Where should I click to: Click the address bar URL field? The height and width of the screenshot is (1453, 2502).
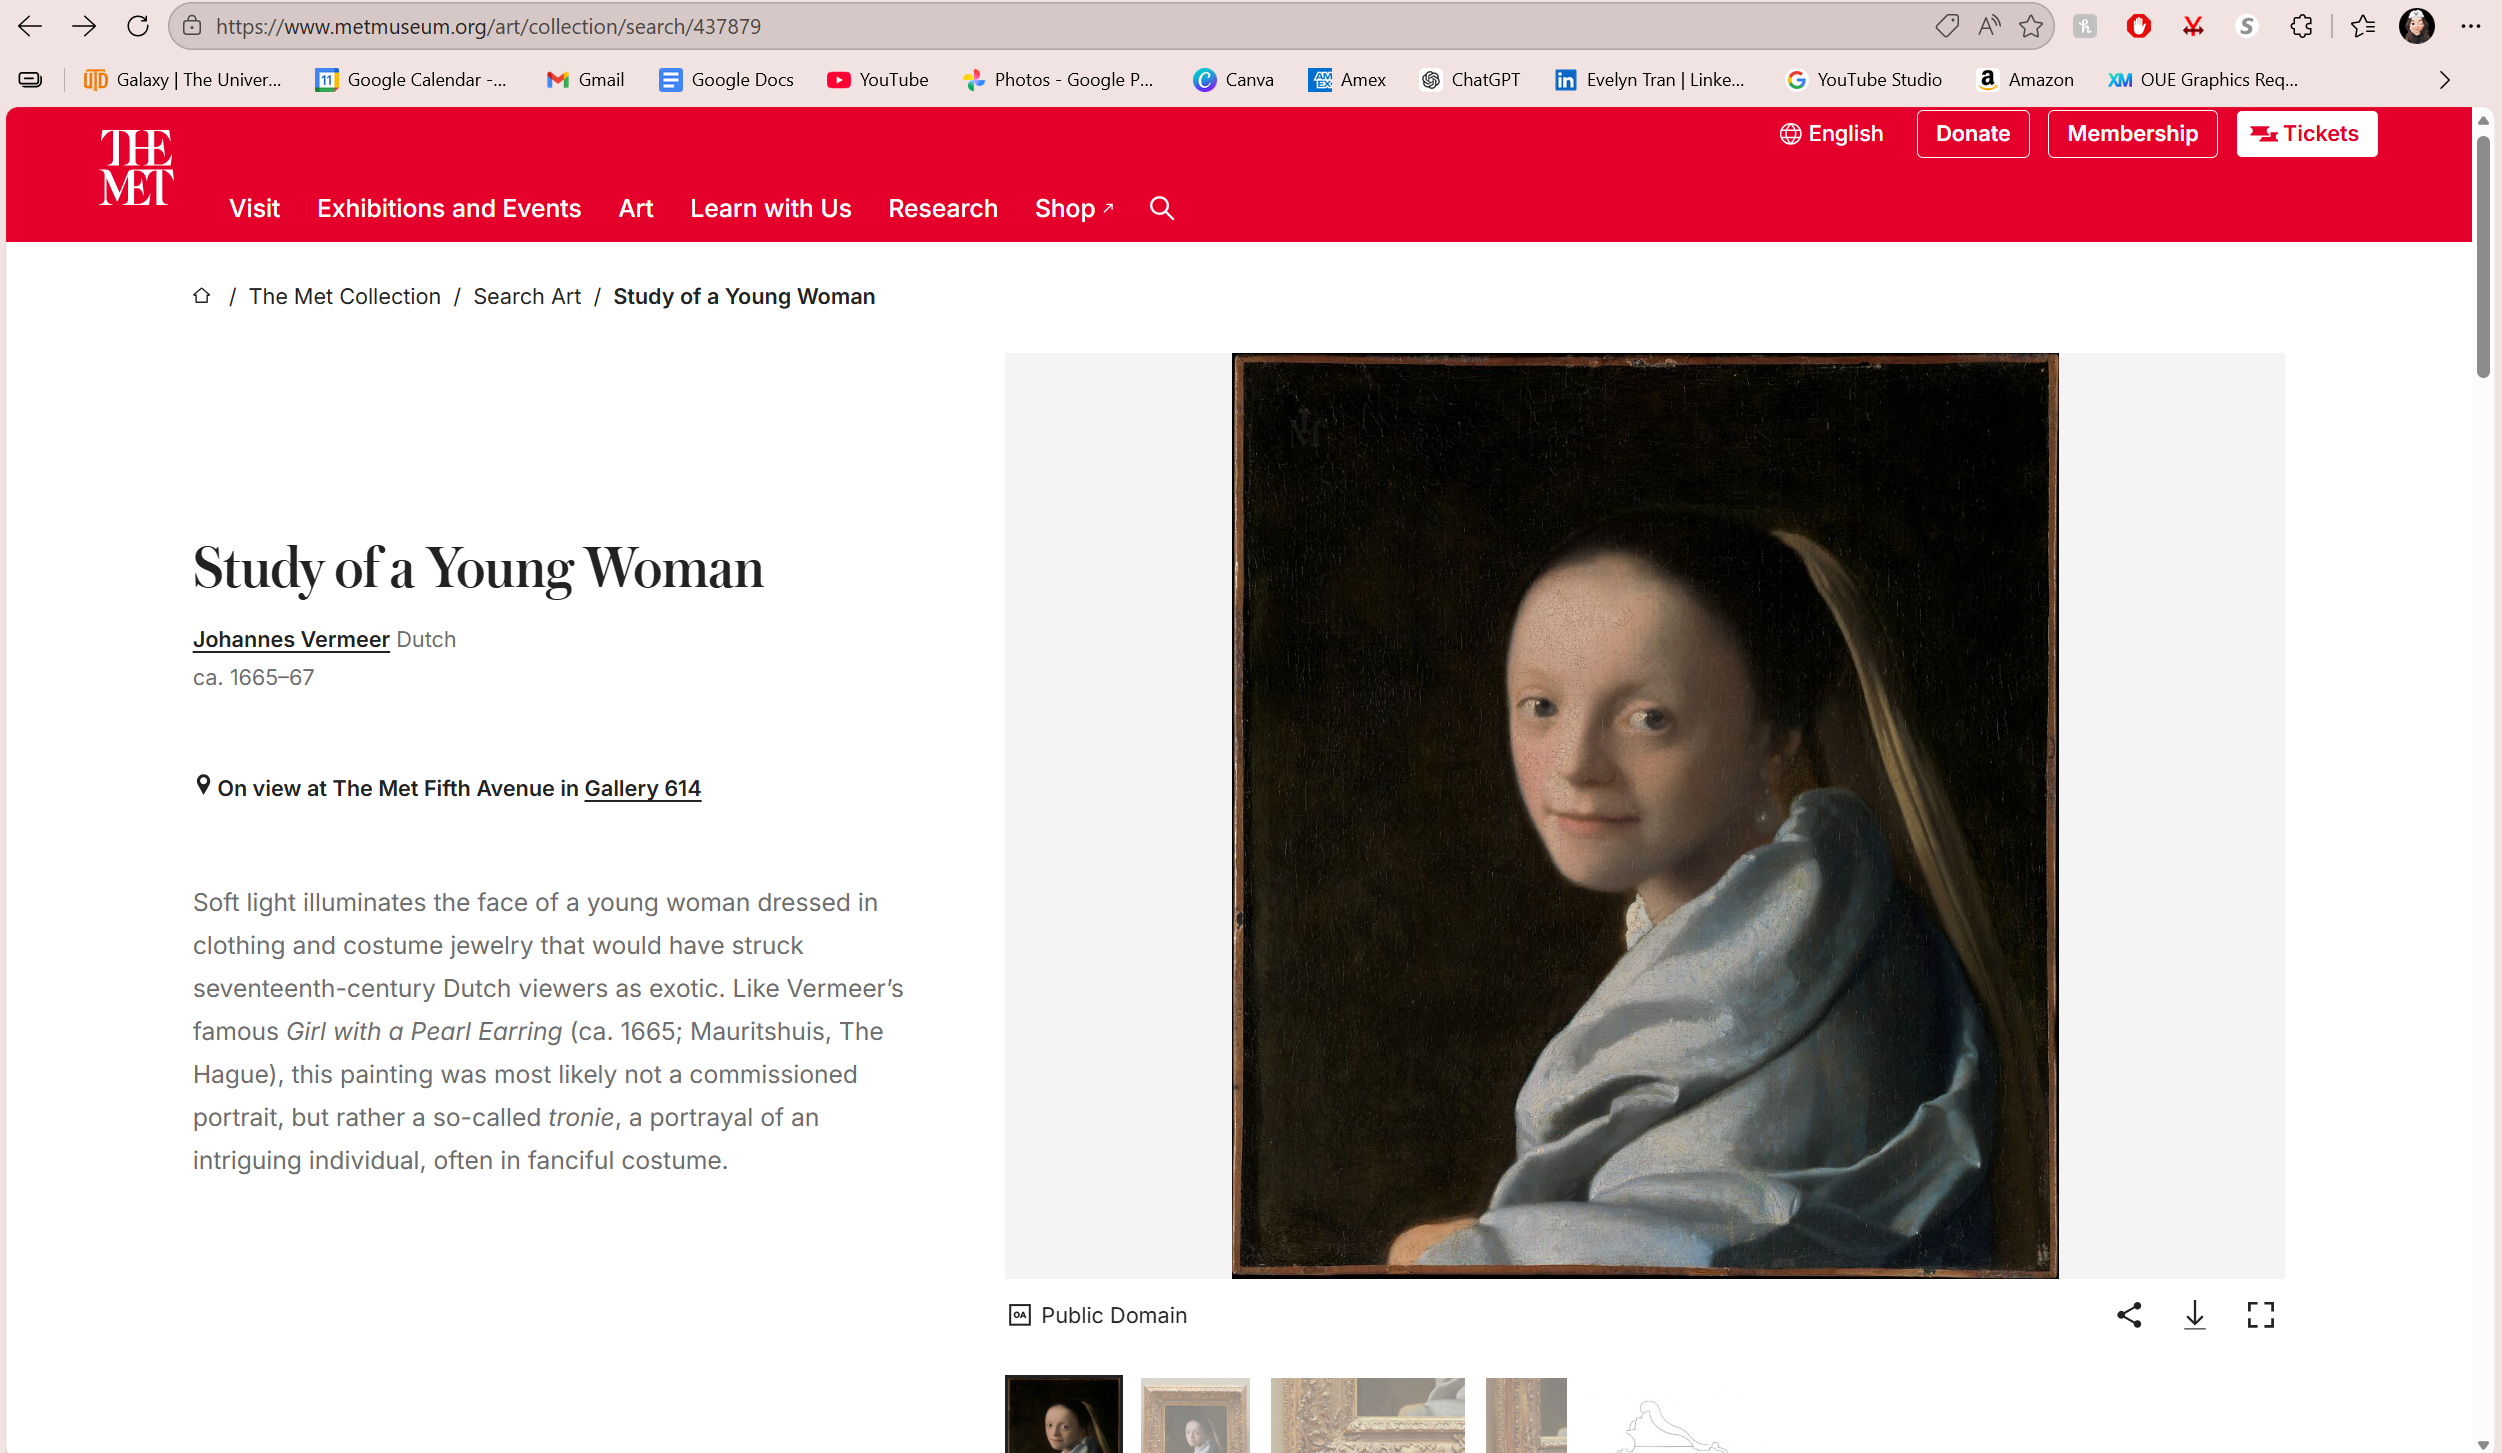click(1000, 26)
